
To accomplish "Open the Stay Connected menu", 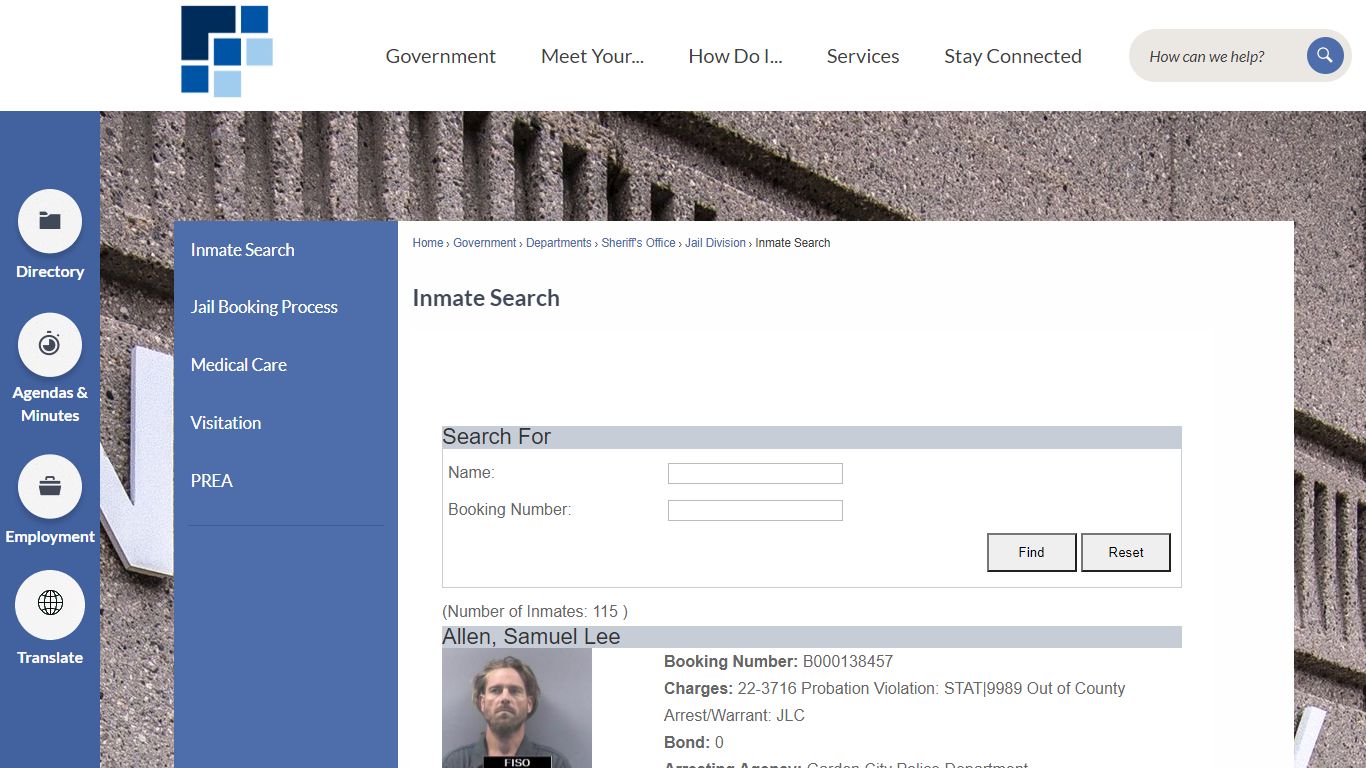I will (1013, 56).
